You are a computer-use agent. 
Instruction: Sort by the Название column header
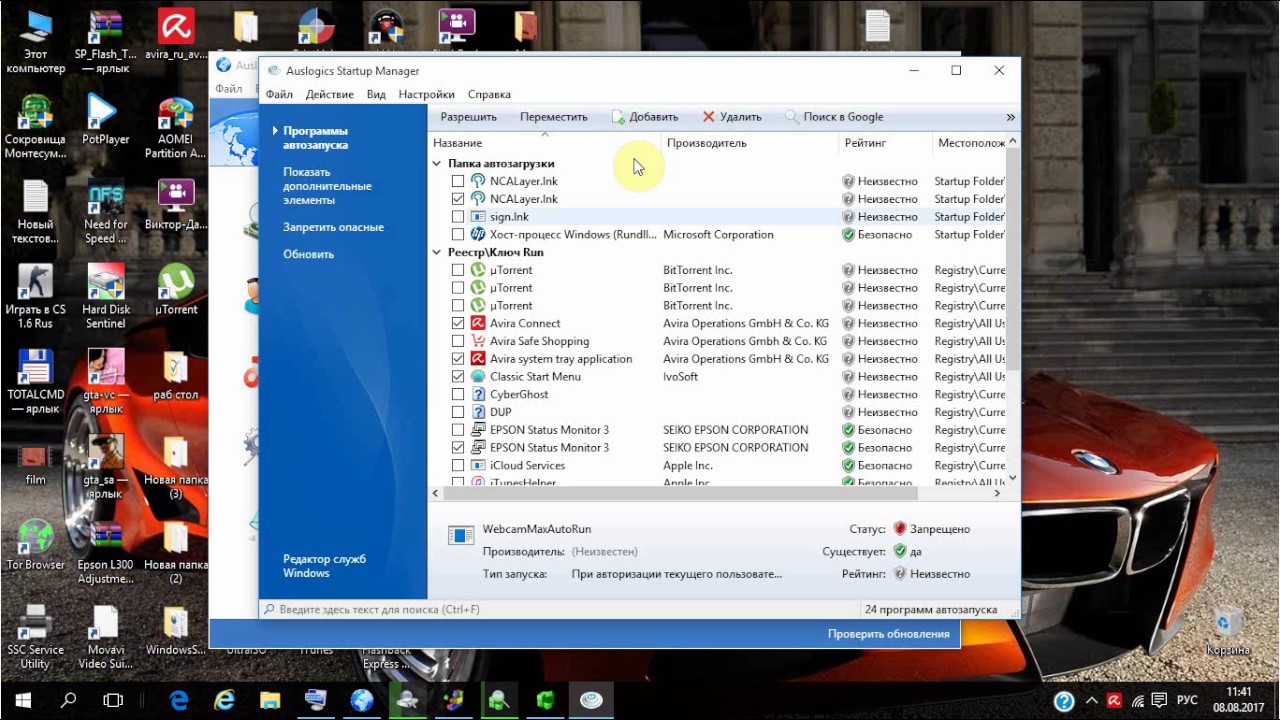544,143
